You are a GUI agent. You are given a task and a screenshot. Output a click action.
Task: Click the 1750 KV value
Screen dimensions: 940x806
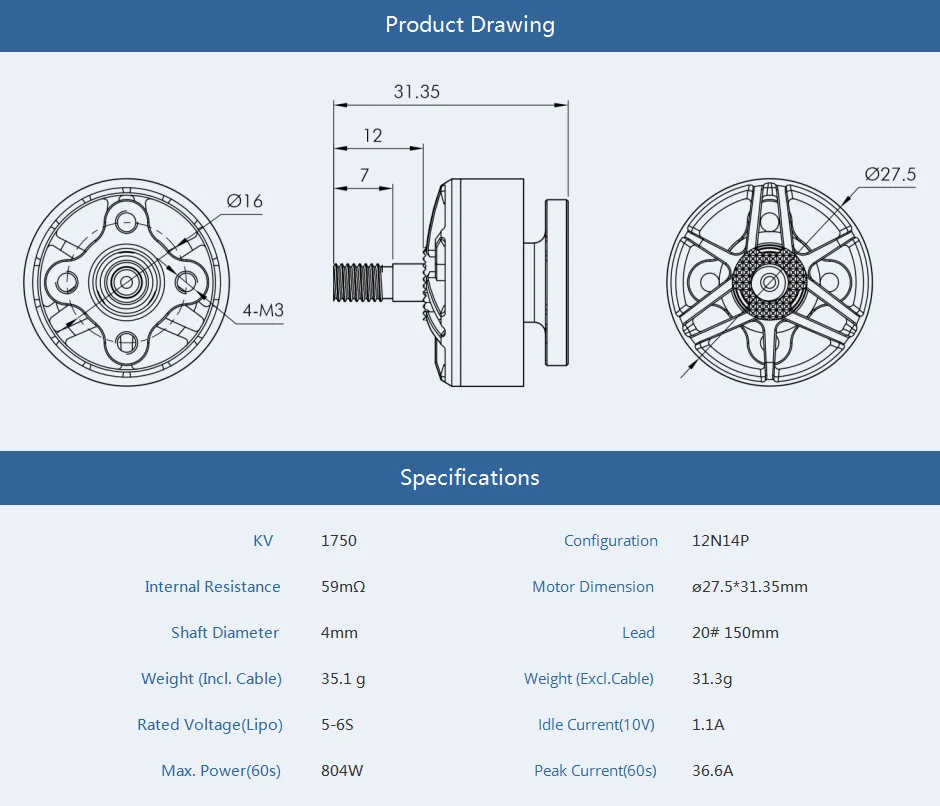(x=339, y=540)
